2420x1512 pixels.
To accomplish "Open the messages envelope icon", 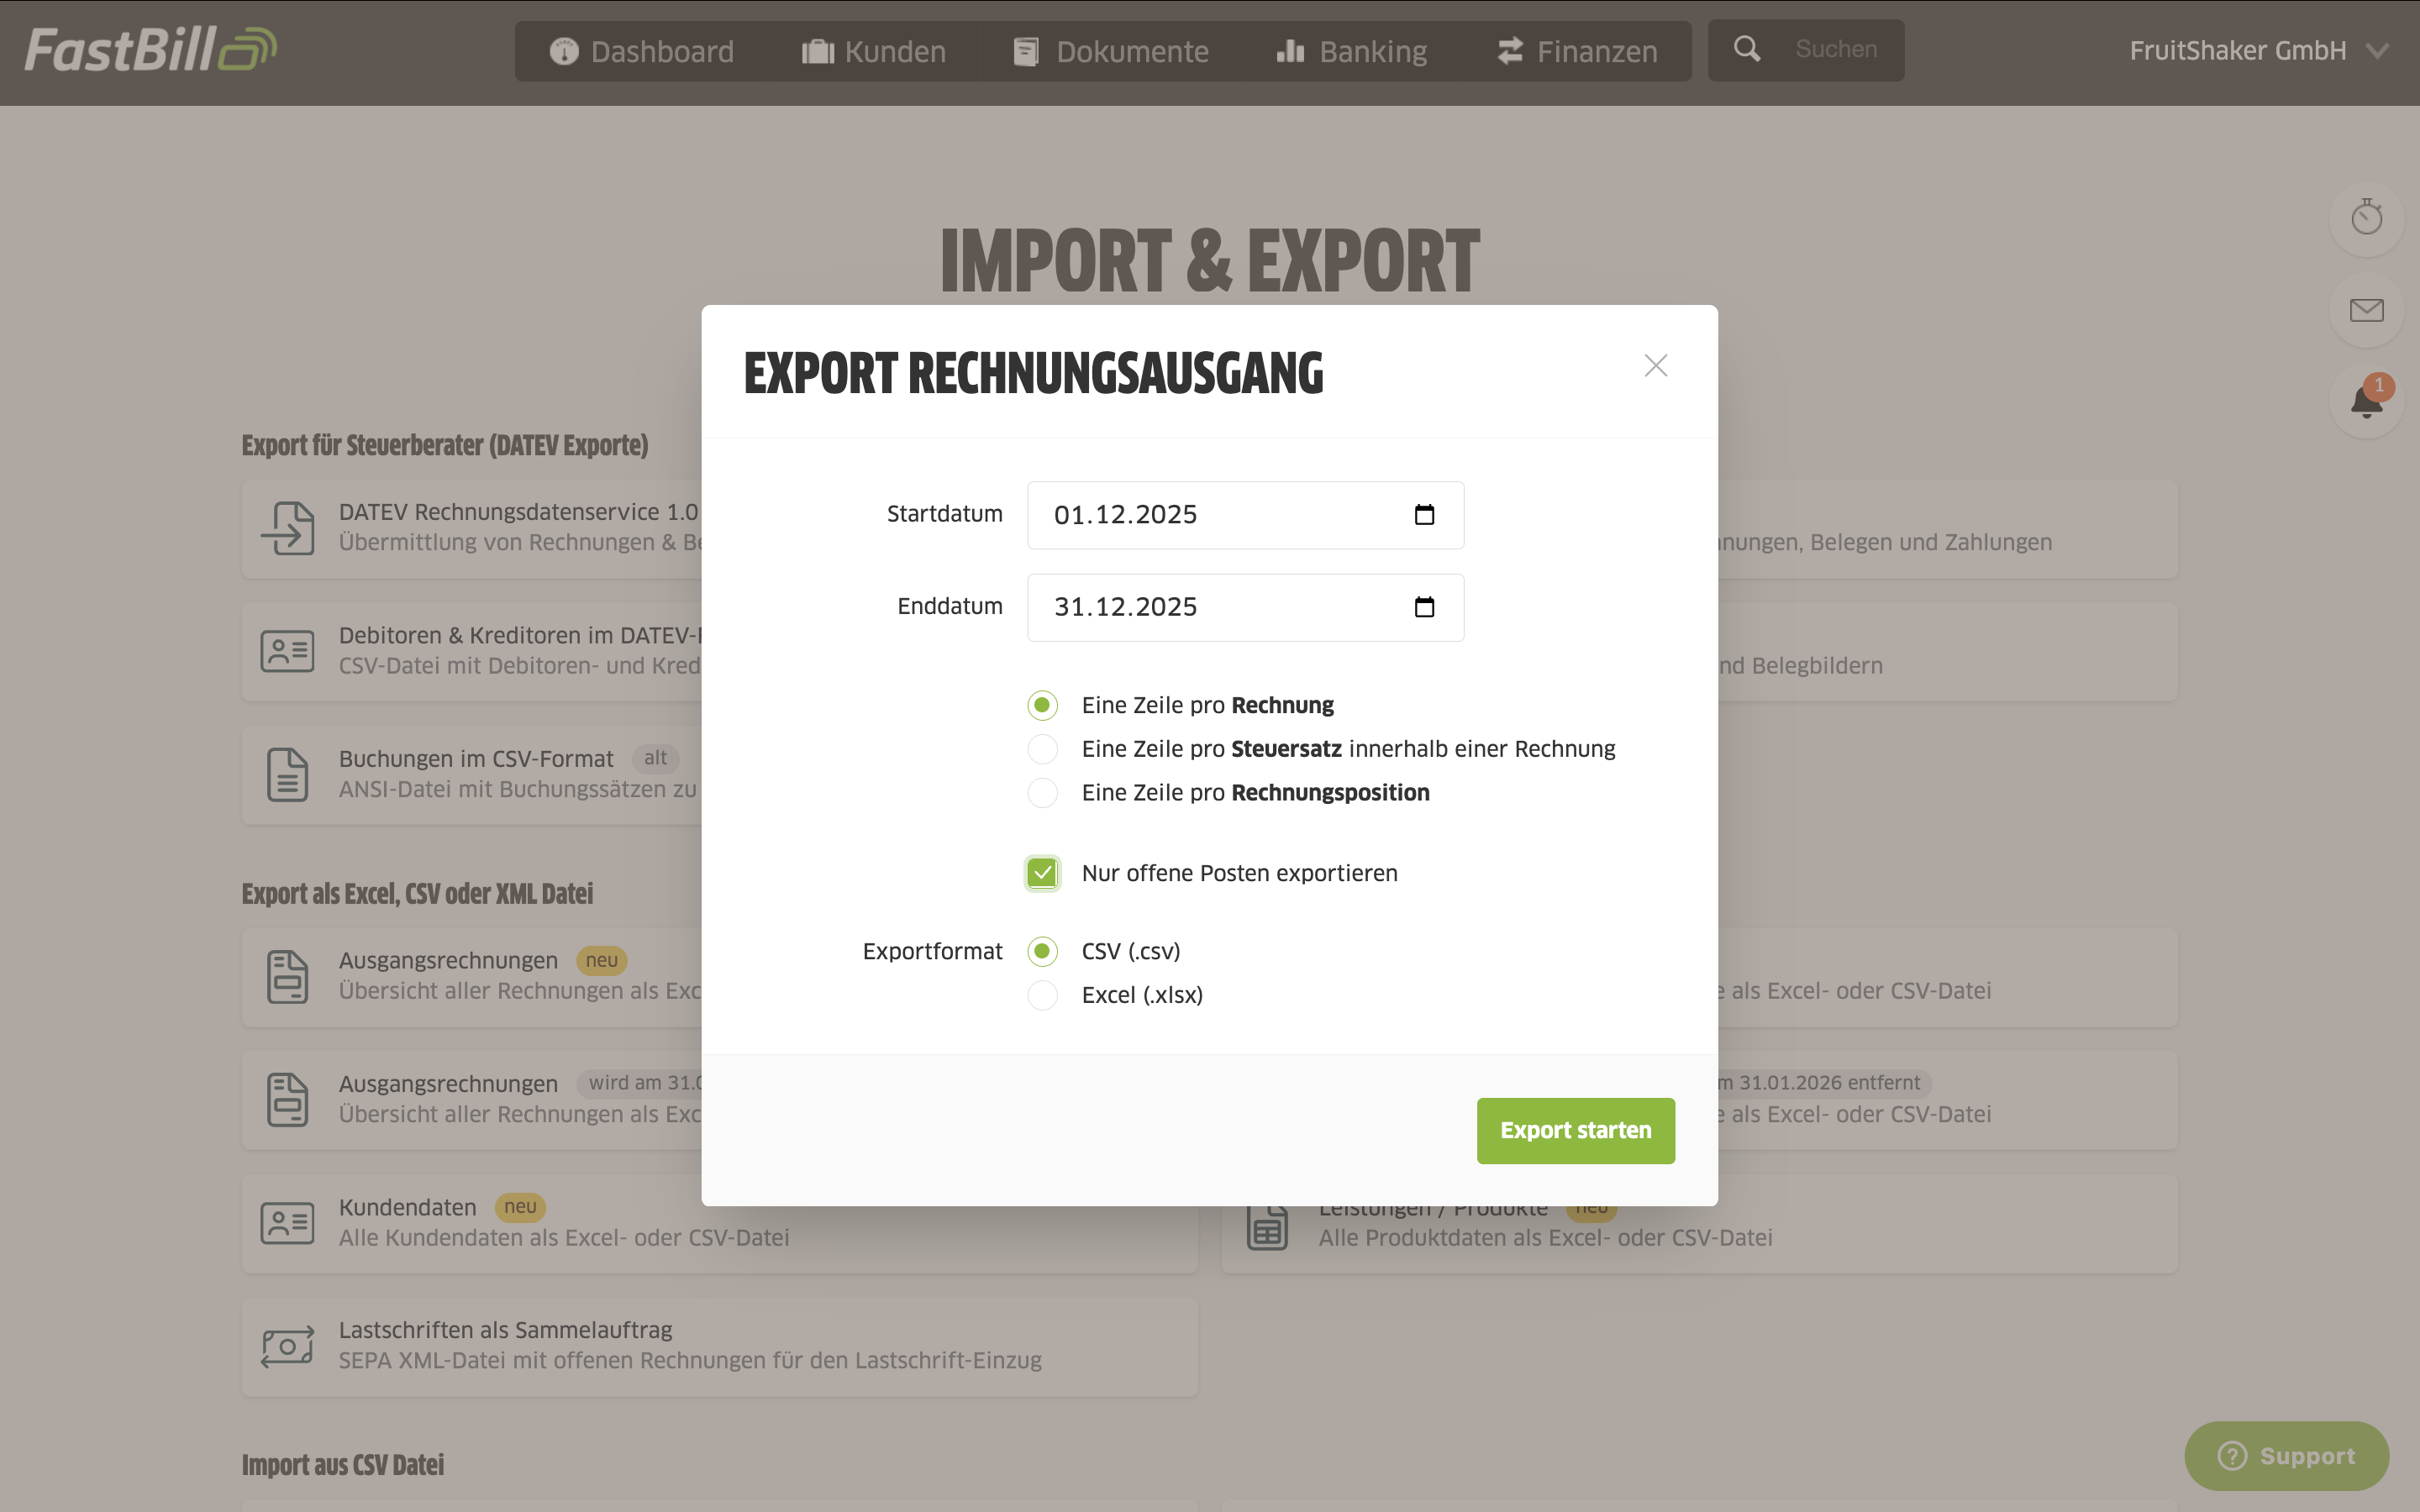I will coord(2366,310).
